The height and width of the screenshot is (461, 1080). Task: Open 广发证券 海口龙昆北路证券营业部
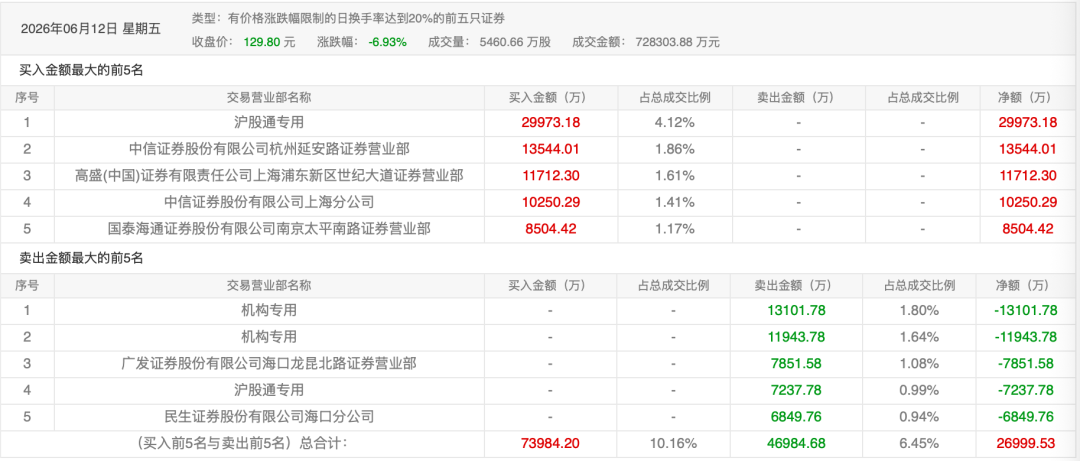click(x=269, y=363)
